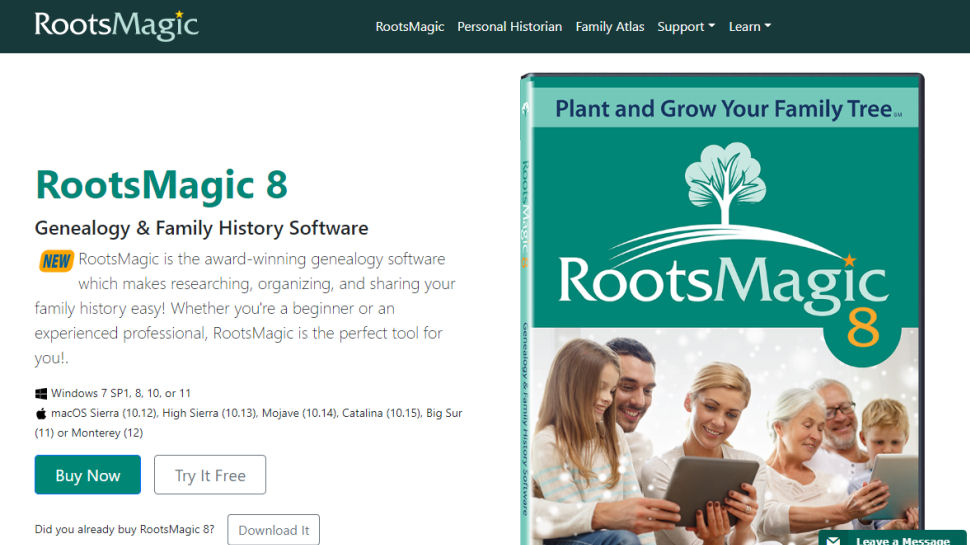Open the Leave a Message chat widget
The image size is (970, 545).
pyautogui.click(x=892, y=538)
